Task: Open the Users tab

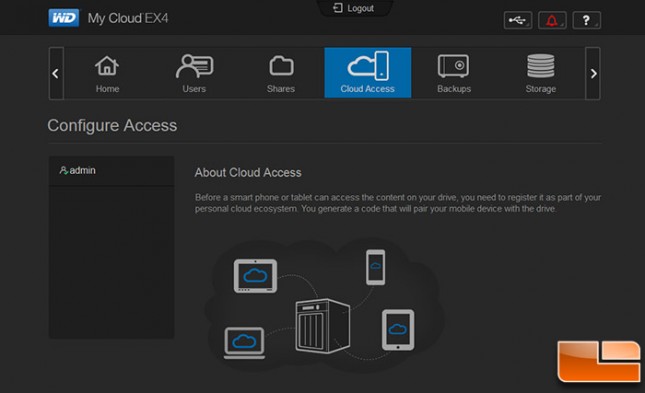Action: (x=194, y=73)
